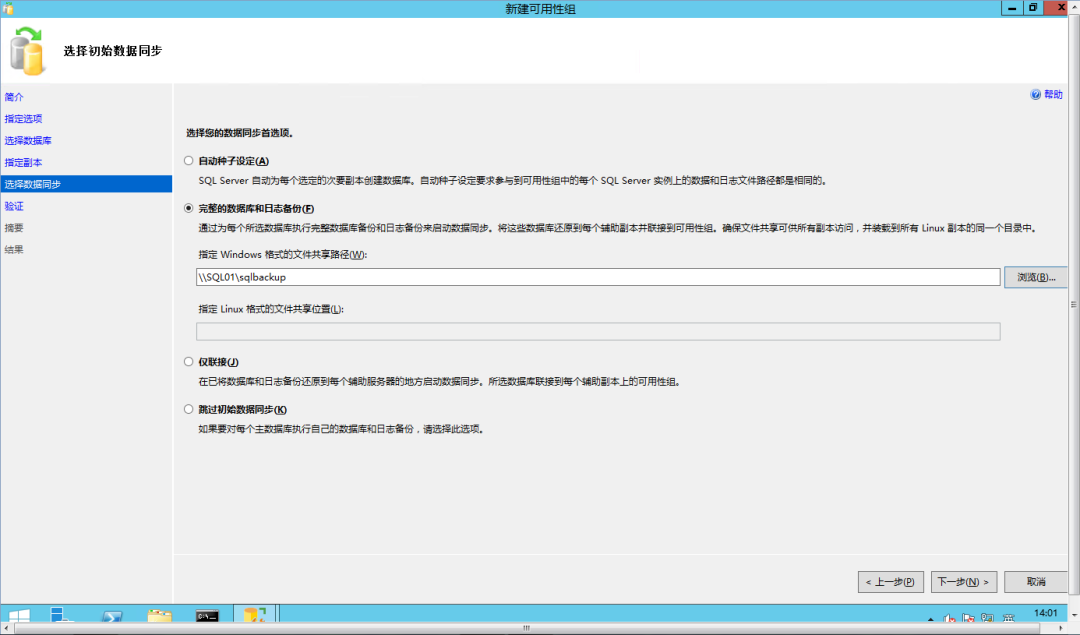This screenshot has height=635, width=1080.
Task: Click the 结果 wizard step
Action: pyautogui.click(x=14, y=249)
